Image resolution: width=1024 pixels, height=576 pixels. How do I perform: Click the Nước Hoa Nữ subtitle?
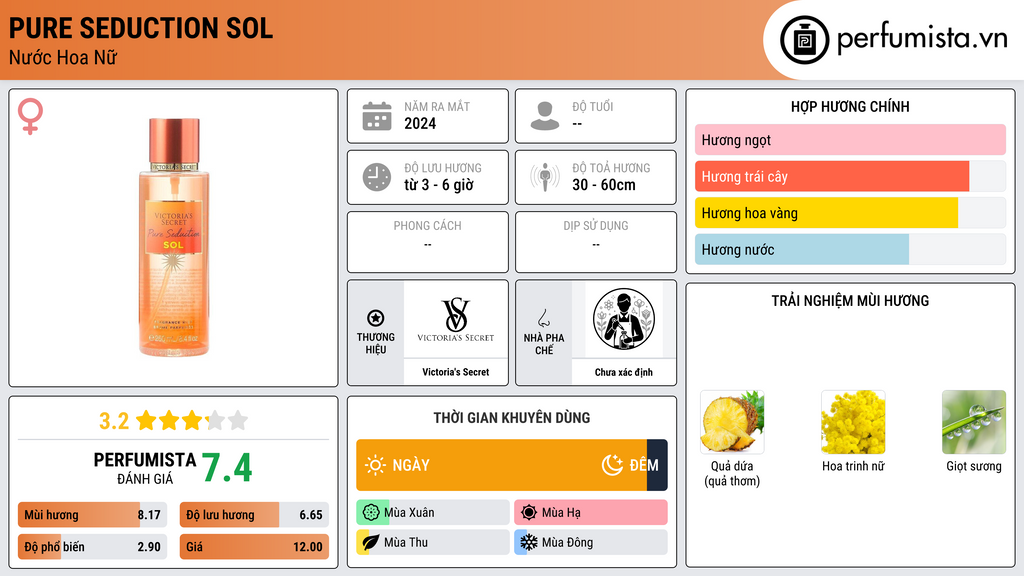pos(63,57)
